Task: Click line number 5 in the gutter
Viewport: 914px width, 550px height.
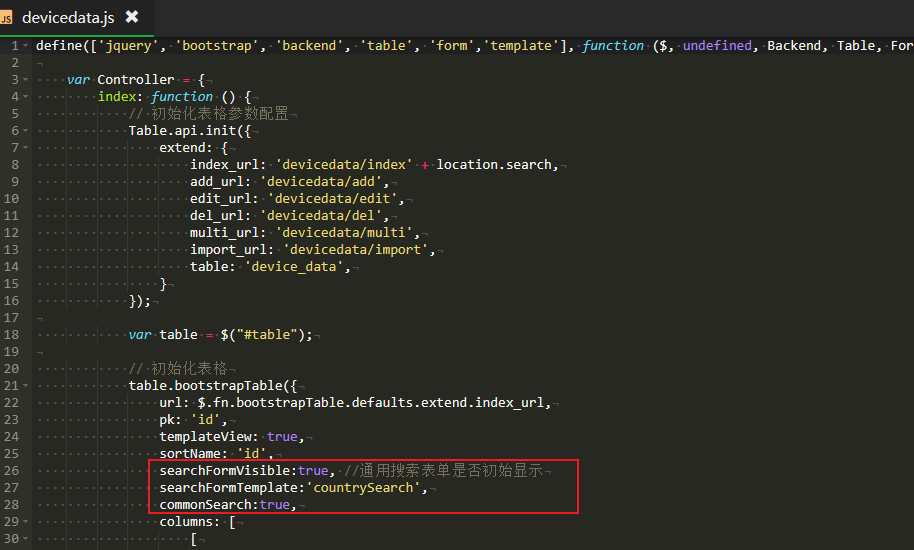Action: coord(15,114)
